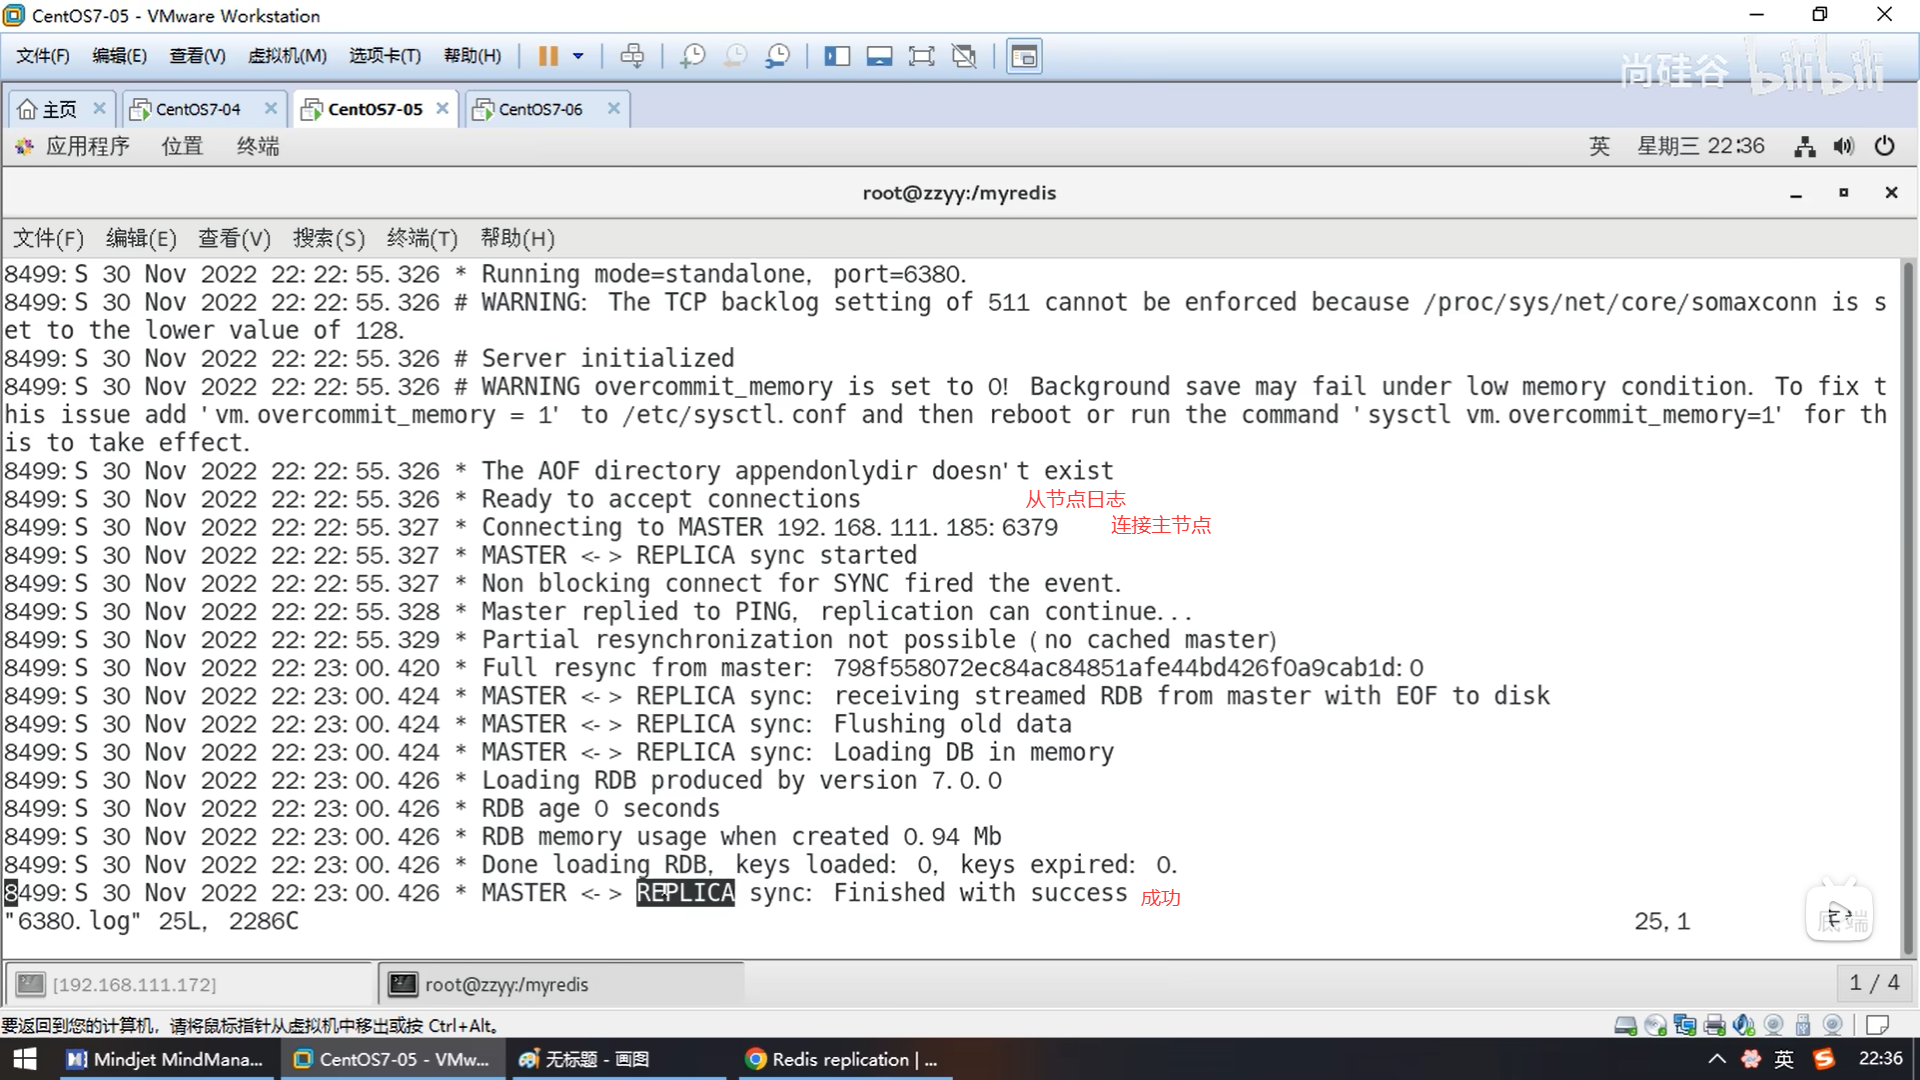Open the snapshot manager icon

pos(778,56)
